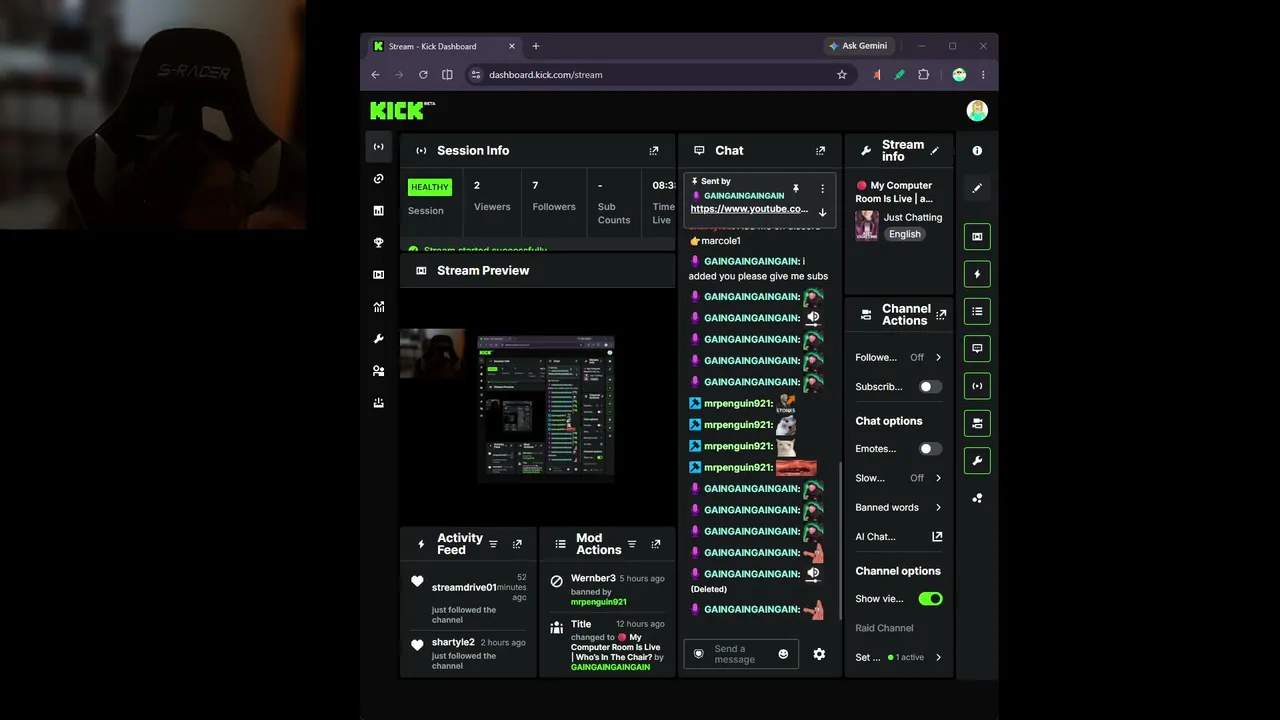Image resolution: width=1280 pixels, height=720 pixels.
Task: Expand Followers-only chat options
Action: (938, 357)
